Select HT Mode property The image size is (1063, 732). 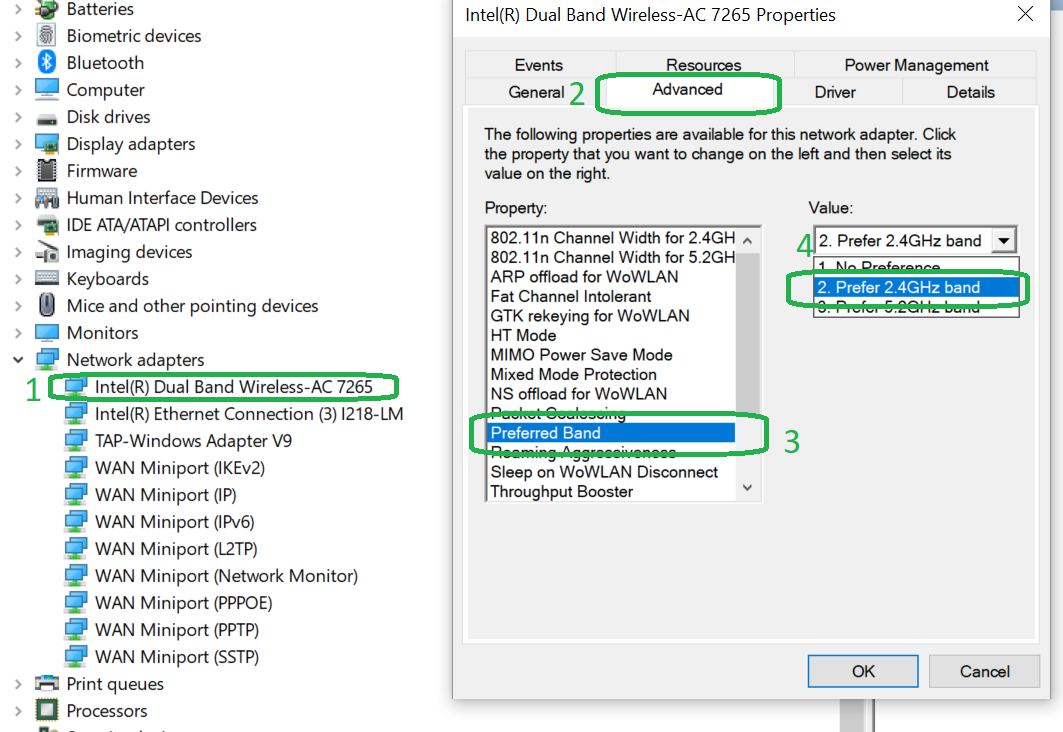click(611, 335)
